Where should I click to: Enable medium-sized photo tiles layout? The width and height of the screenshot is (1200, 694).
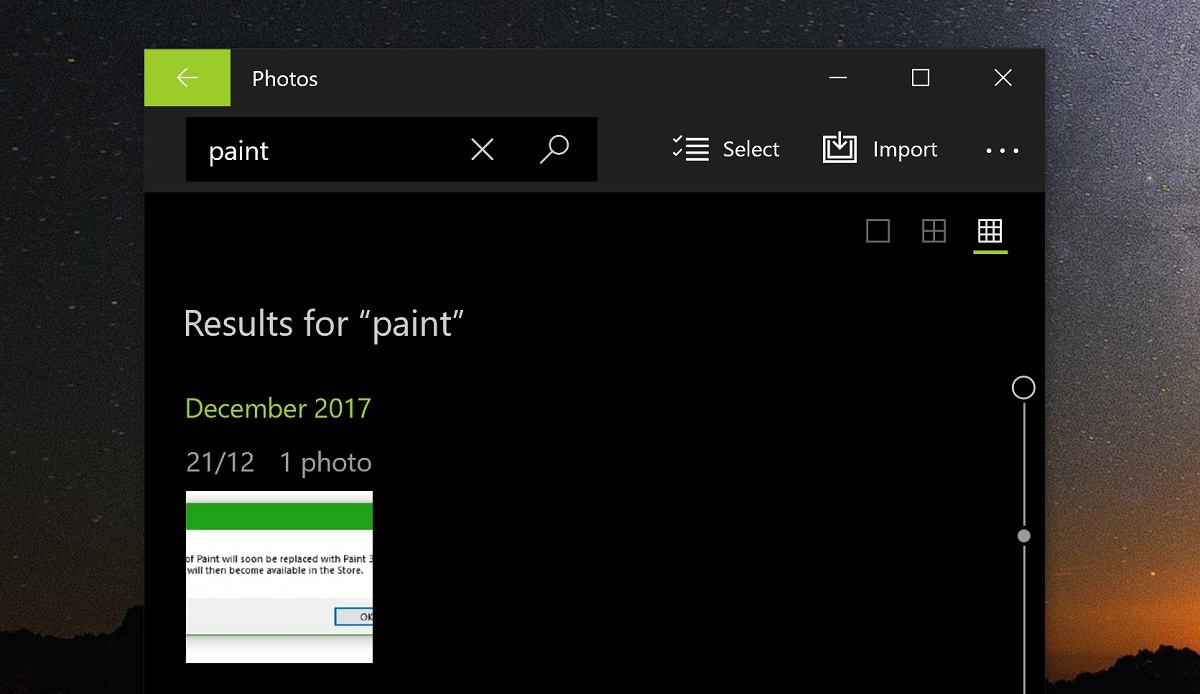[933, 231]
